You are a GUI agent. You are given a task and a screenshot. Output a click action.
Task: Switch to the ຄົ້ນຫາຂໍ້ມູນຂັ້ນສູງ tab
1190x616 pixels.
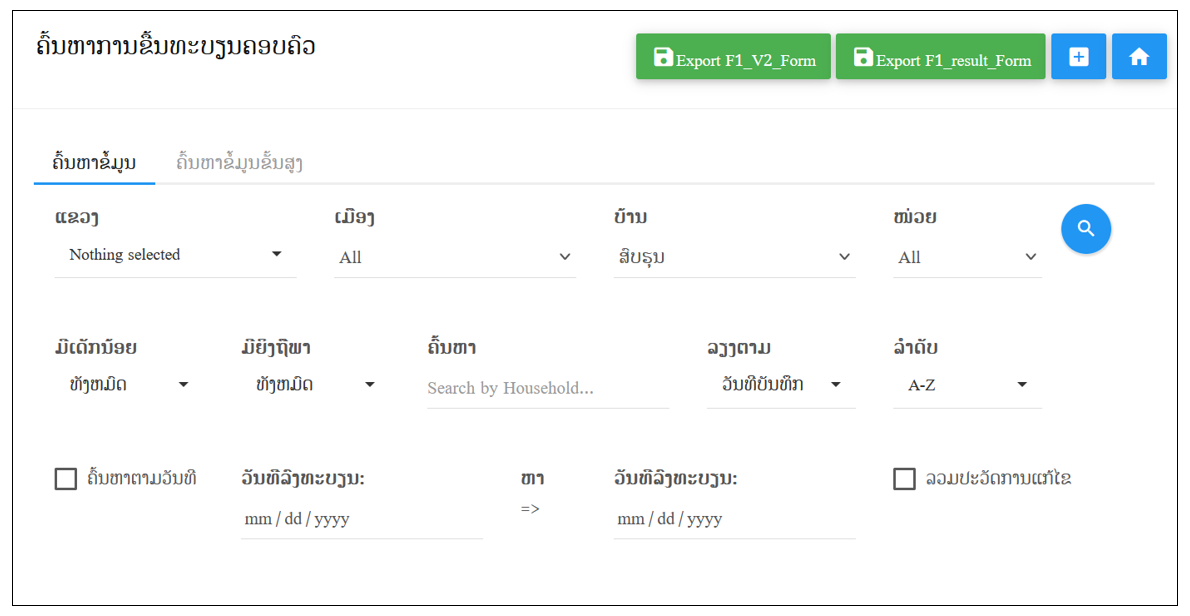[x=240, y=162]
